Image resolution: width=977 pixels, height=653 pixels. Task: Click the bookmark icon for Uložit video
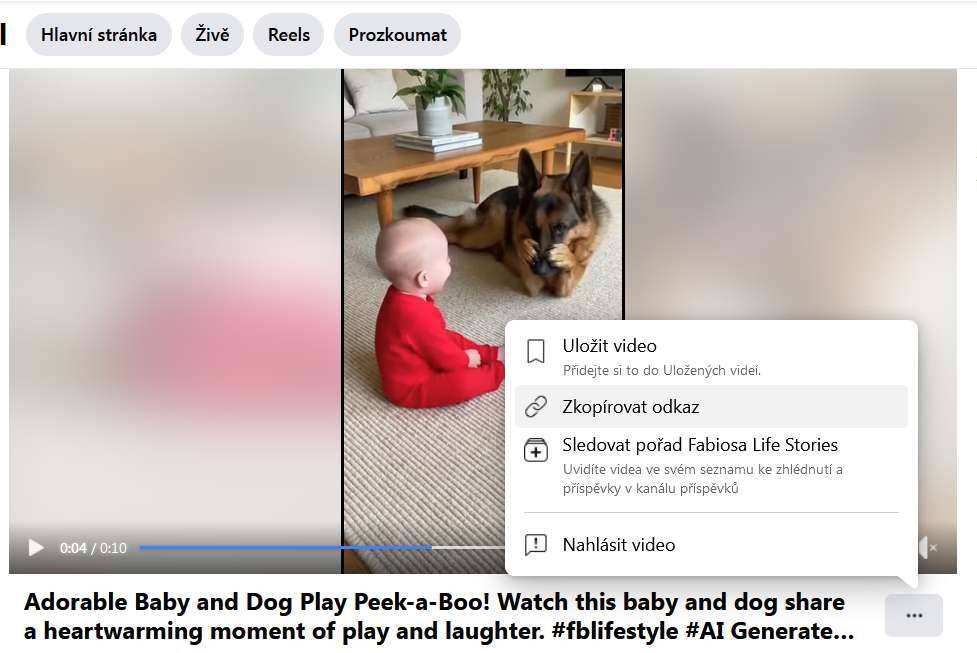536,351
